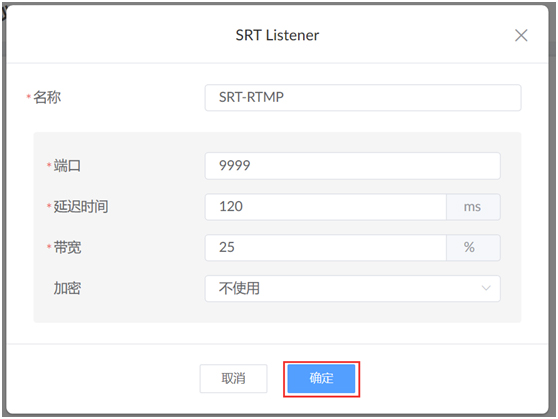Click the SRT Listener dialog title
Image resolution: width=558 pixels, height=419 pixels.
click(x=277, y=35)
